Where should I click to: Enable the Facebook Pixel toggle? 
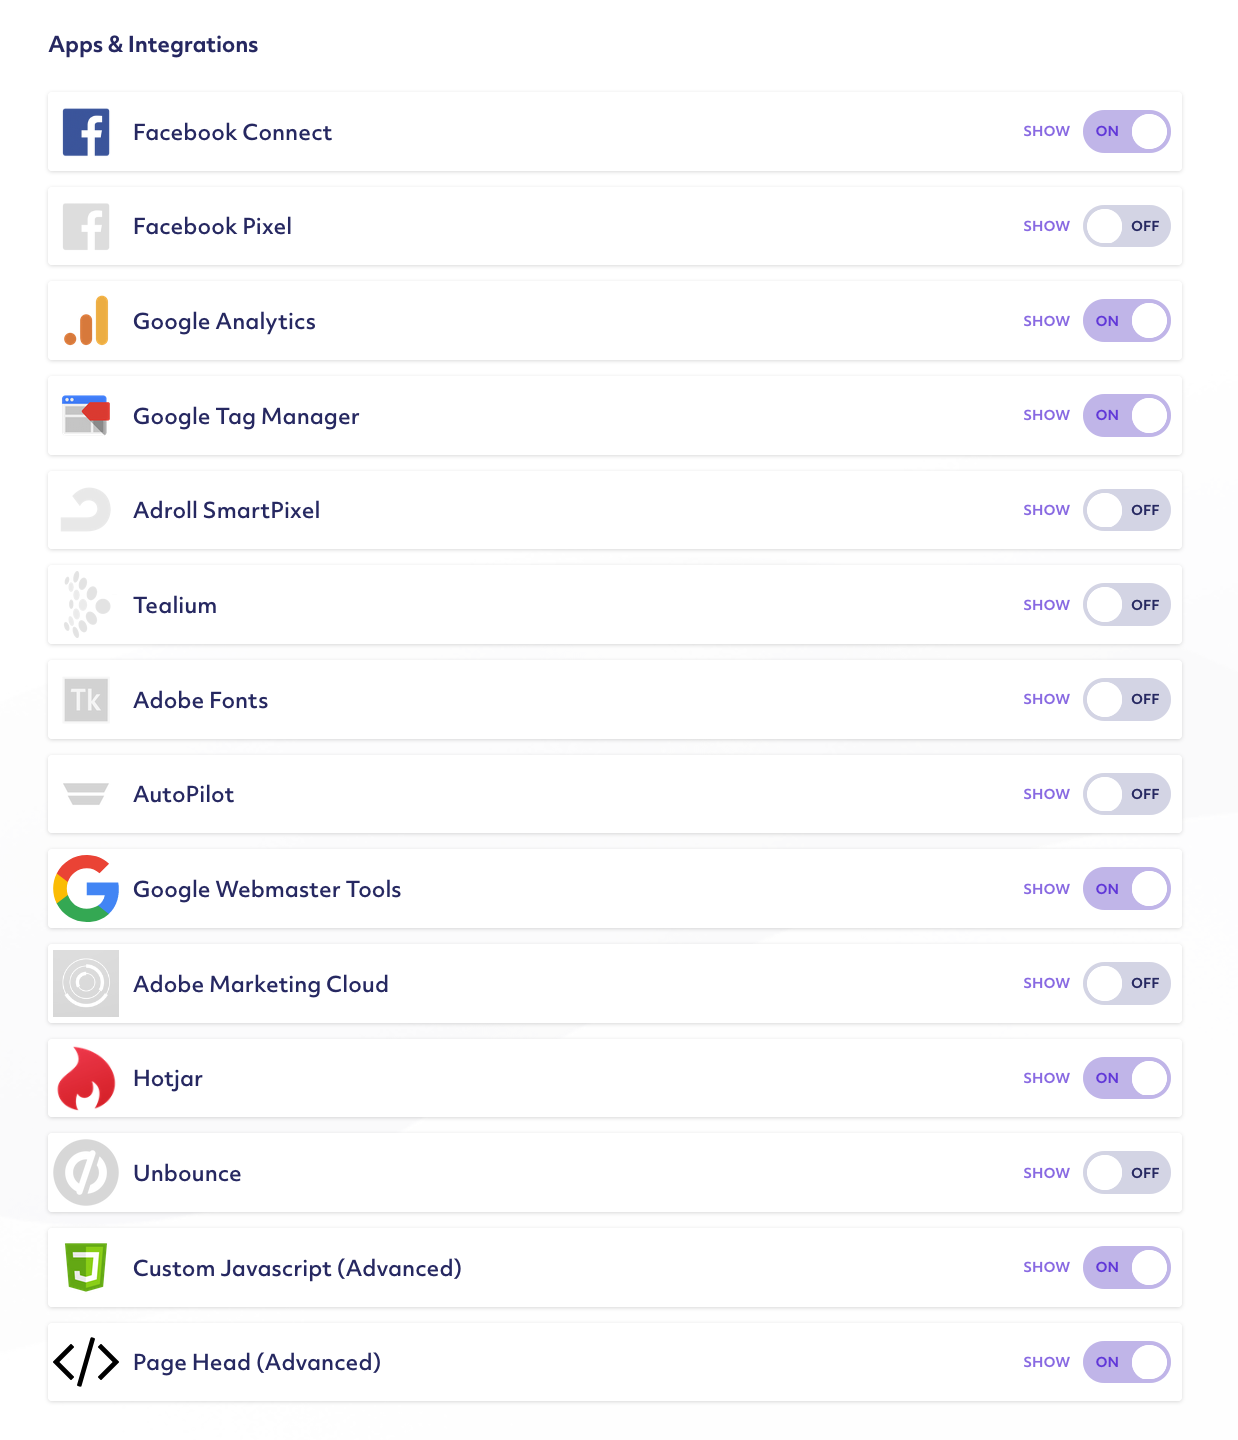tap(1126, 226)
